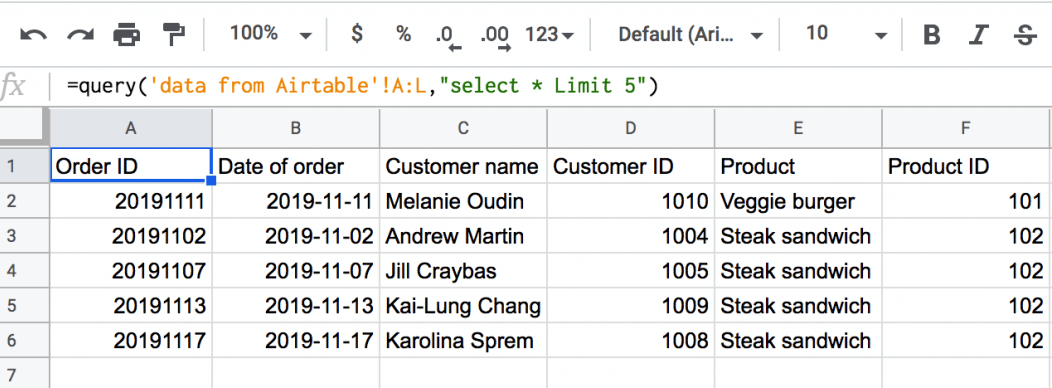Click the 'Jill Craybas' cell
The height and width of the screenshot is (388, 1052).
coord(463,271)
